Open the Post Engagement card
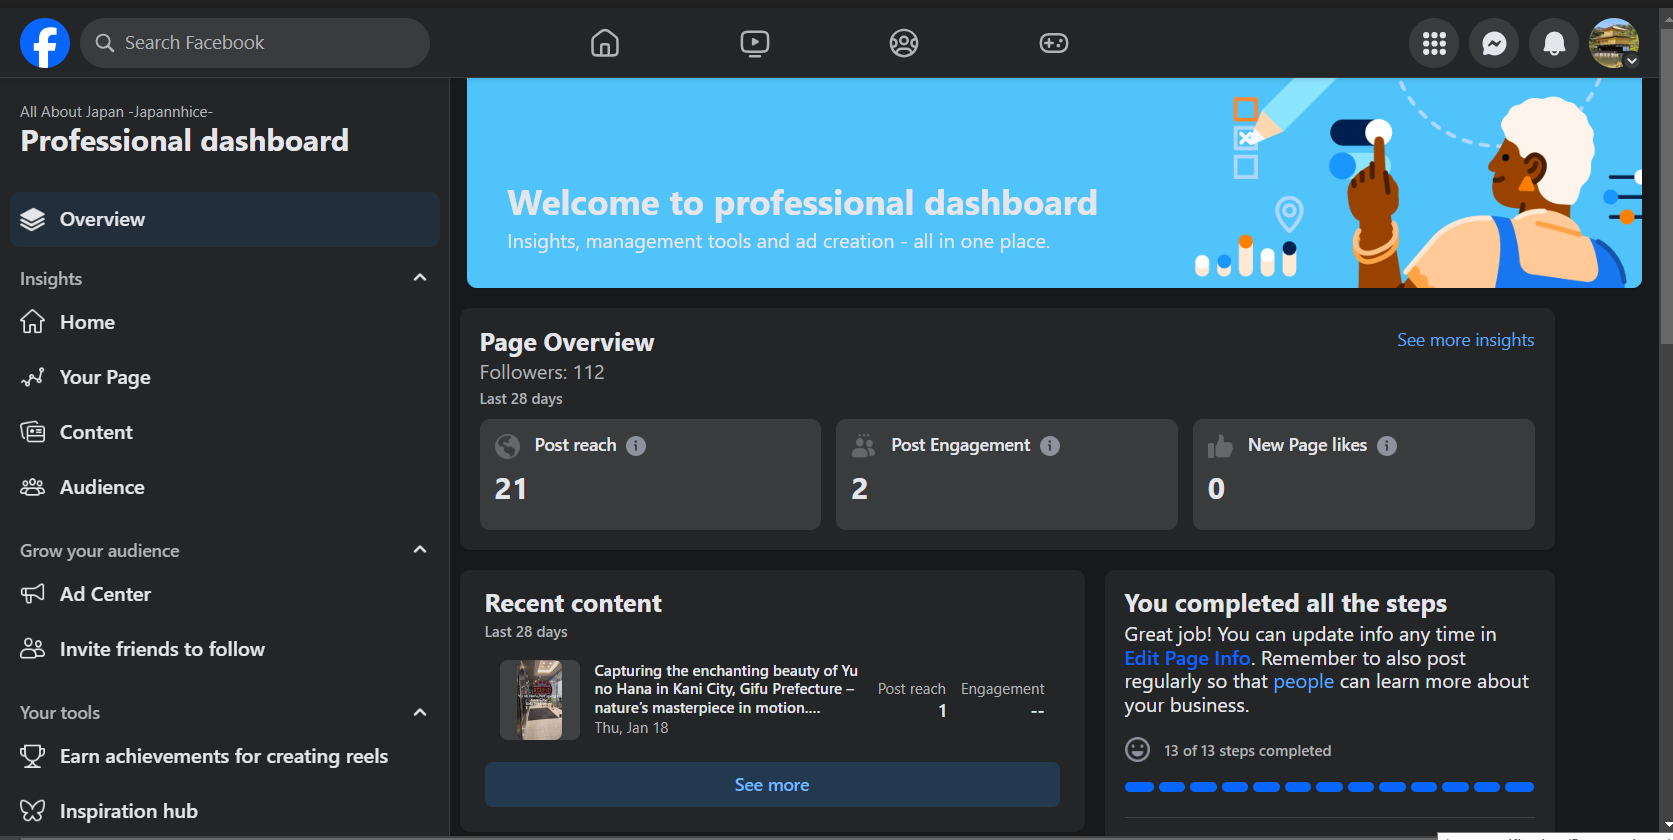The width and height of the screenshot is (1673, 840). tap(1007, 474)
